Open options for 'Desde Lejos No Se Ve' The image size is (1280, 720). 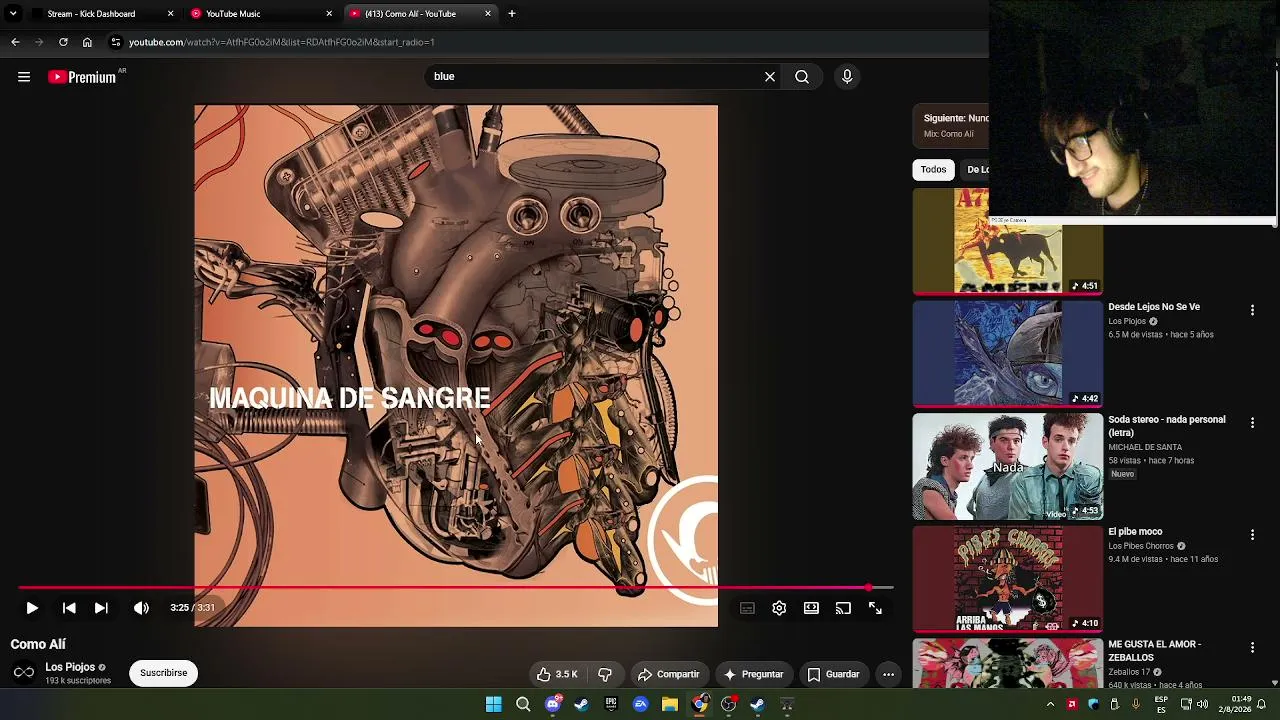1252,311
